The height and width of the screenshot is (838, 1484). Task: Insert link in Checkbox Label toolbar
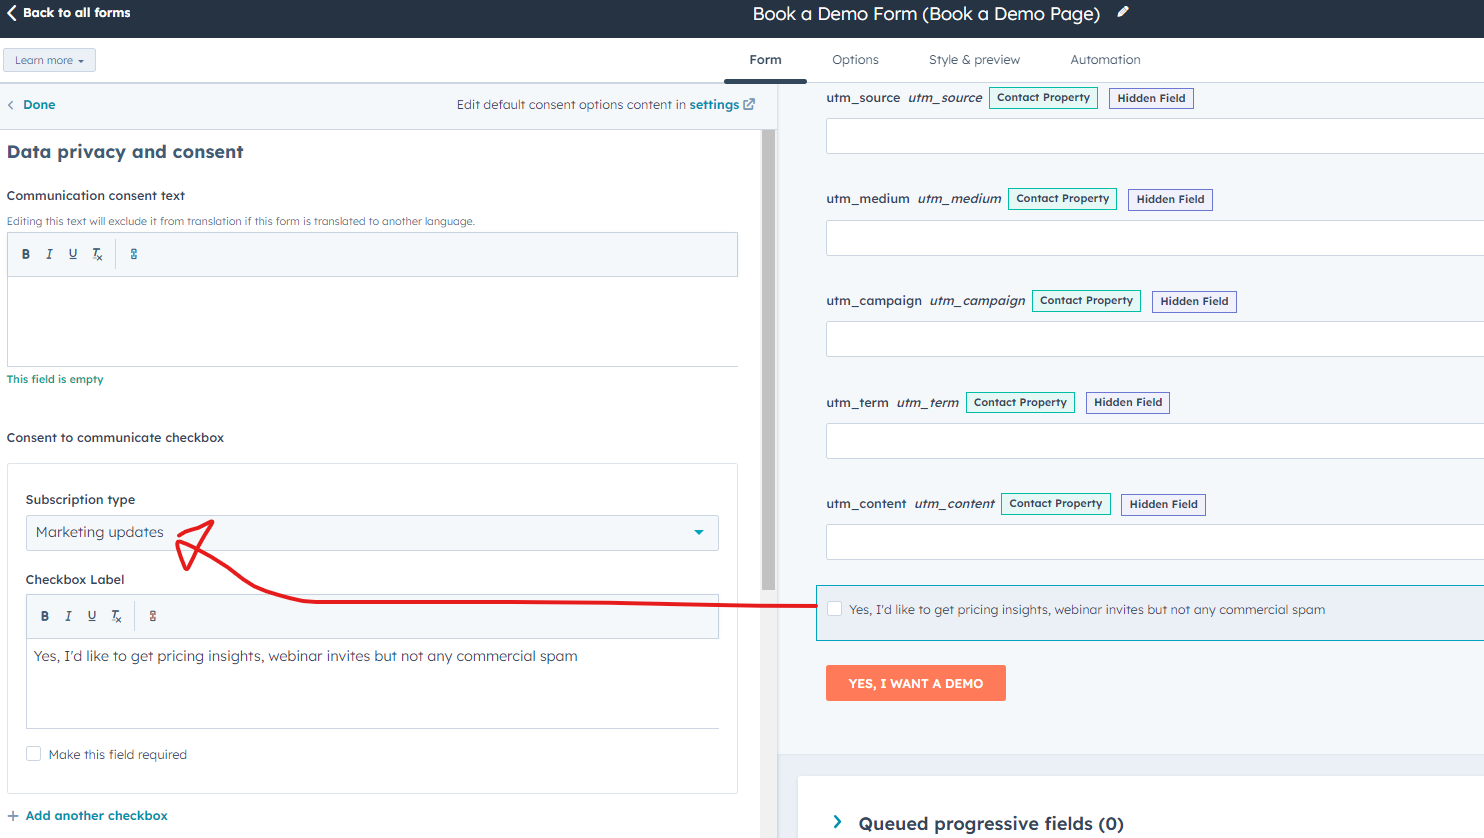153,616
